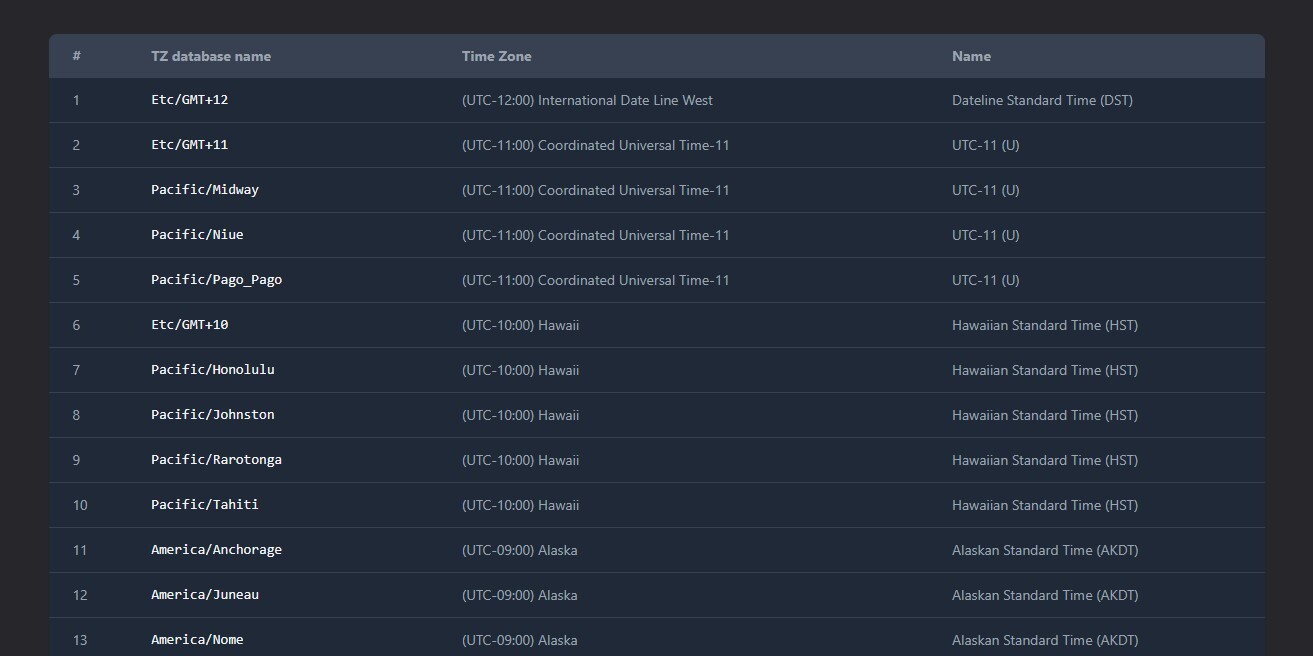This screenshot has height=656, width=1313.
Task: Select Pacific/Honolulu in the table
Action: pyautogui.click(x=213, y=370)
